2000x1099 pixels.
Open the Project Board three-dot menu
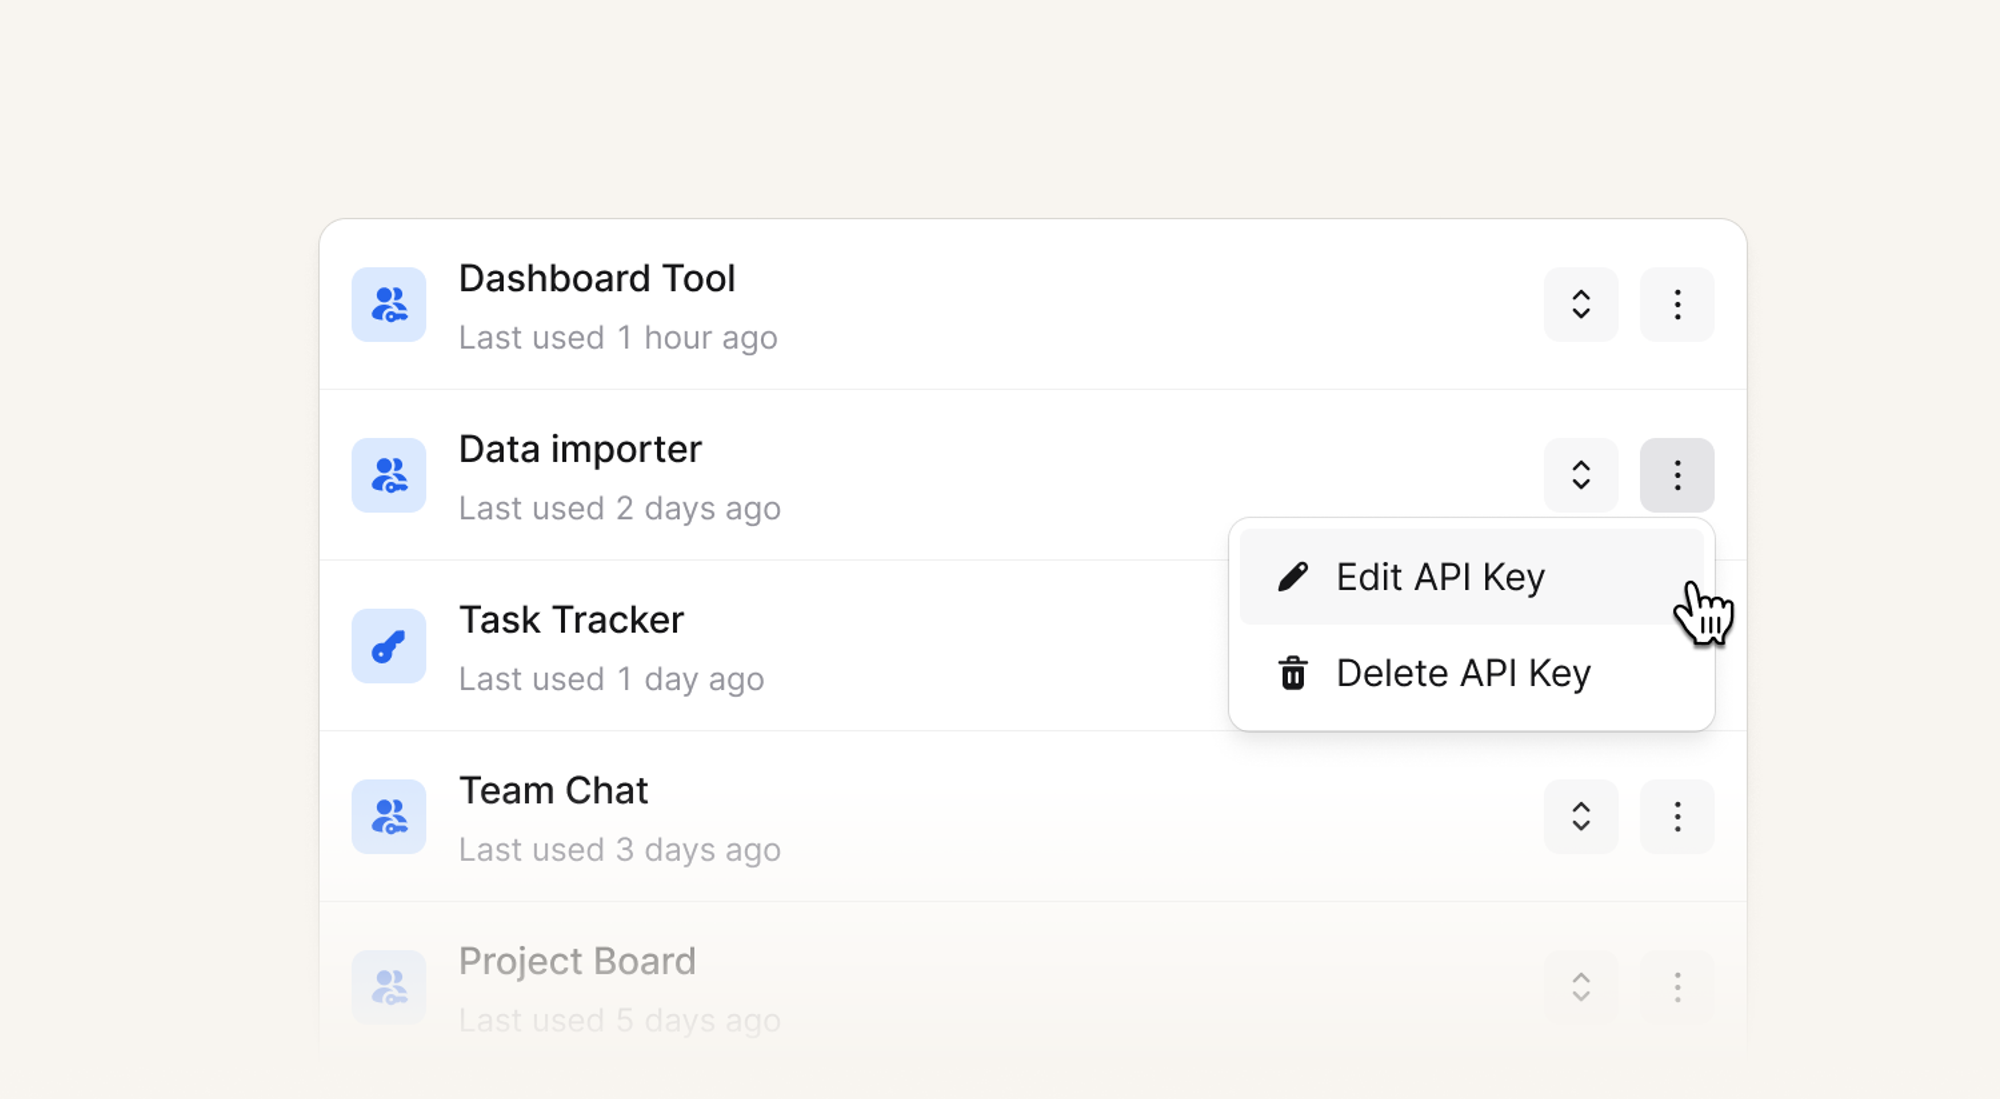point(1677,987)
